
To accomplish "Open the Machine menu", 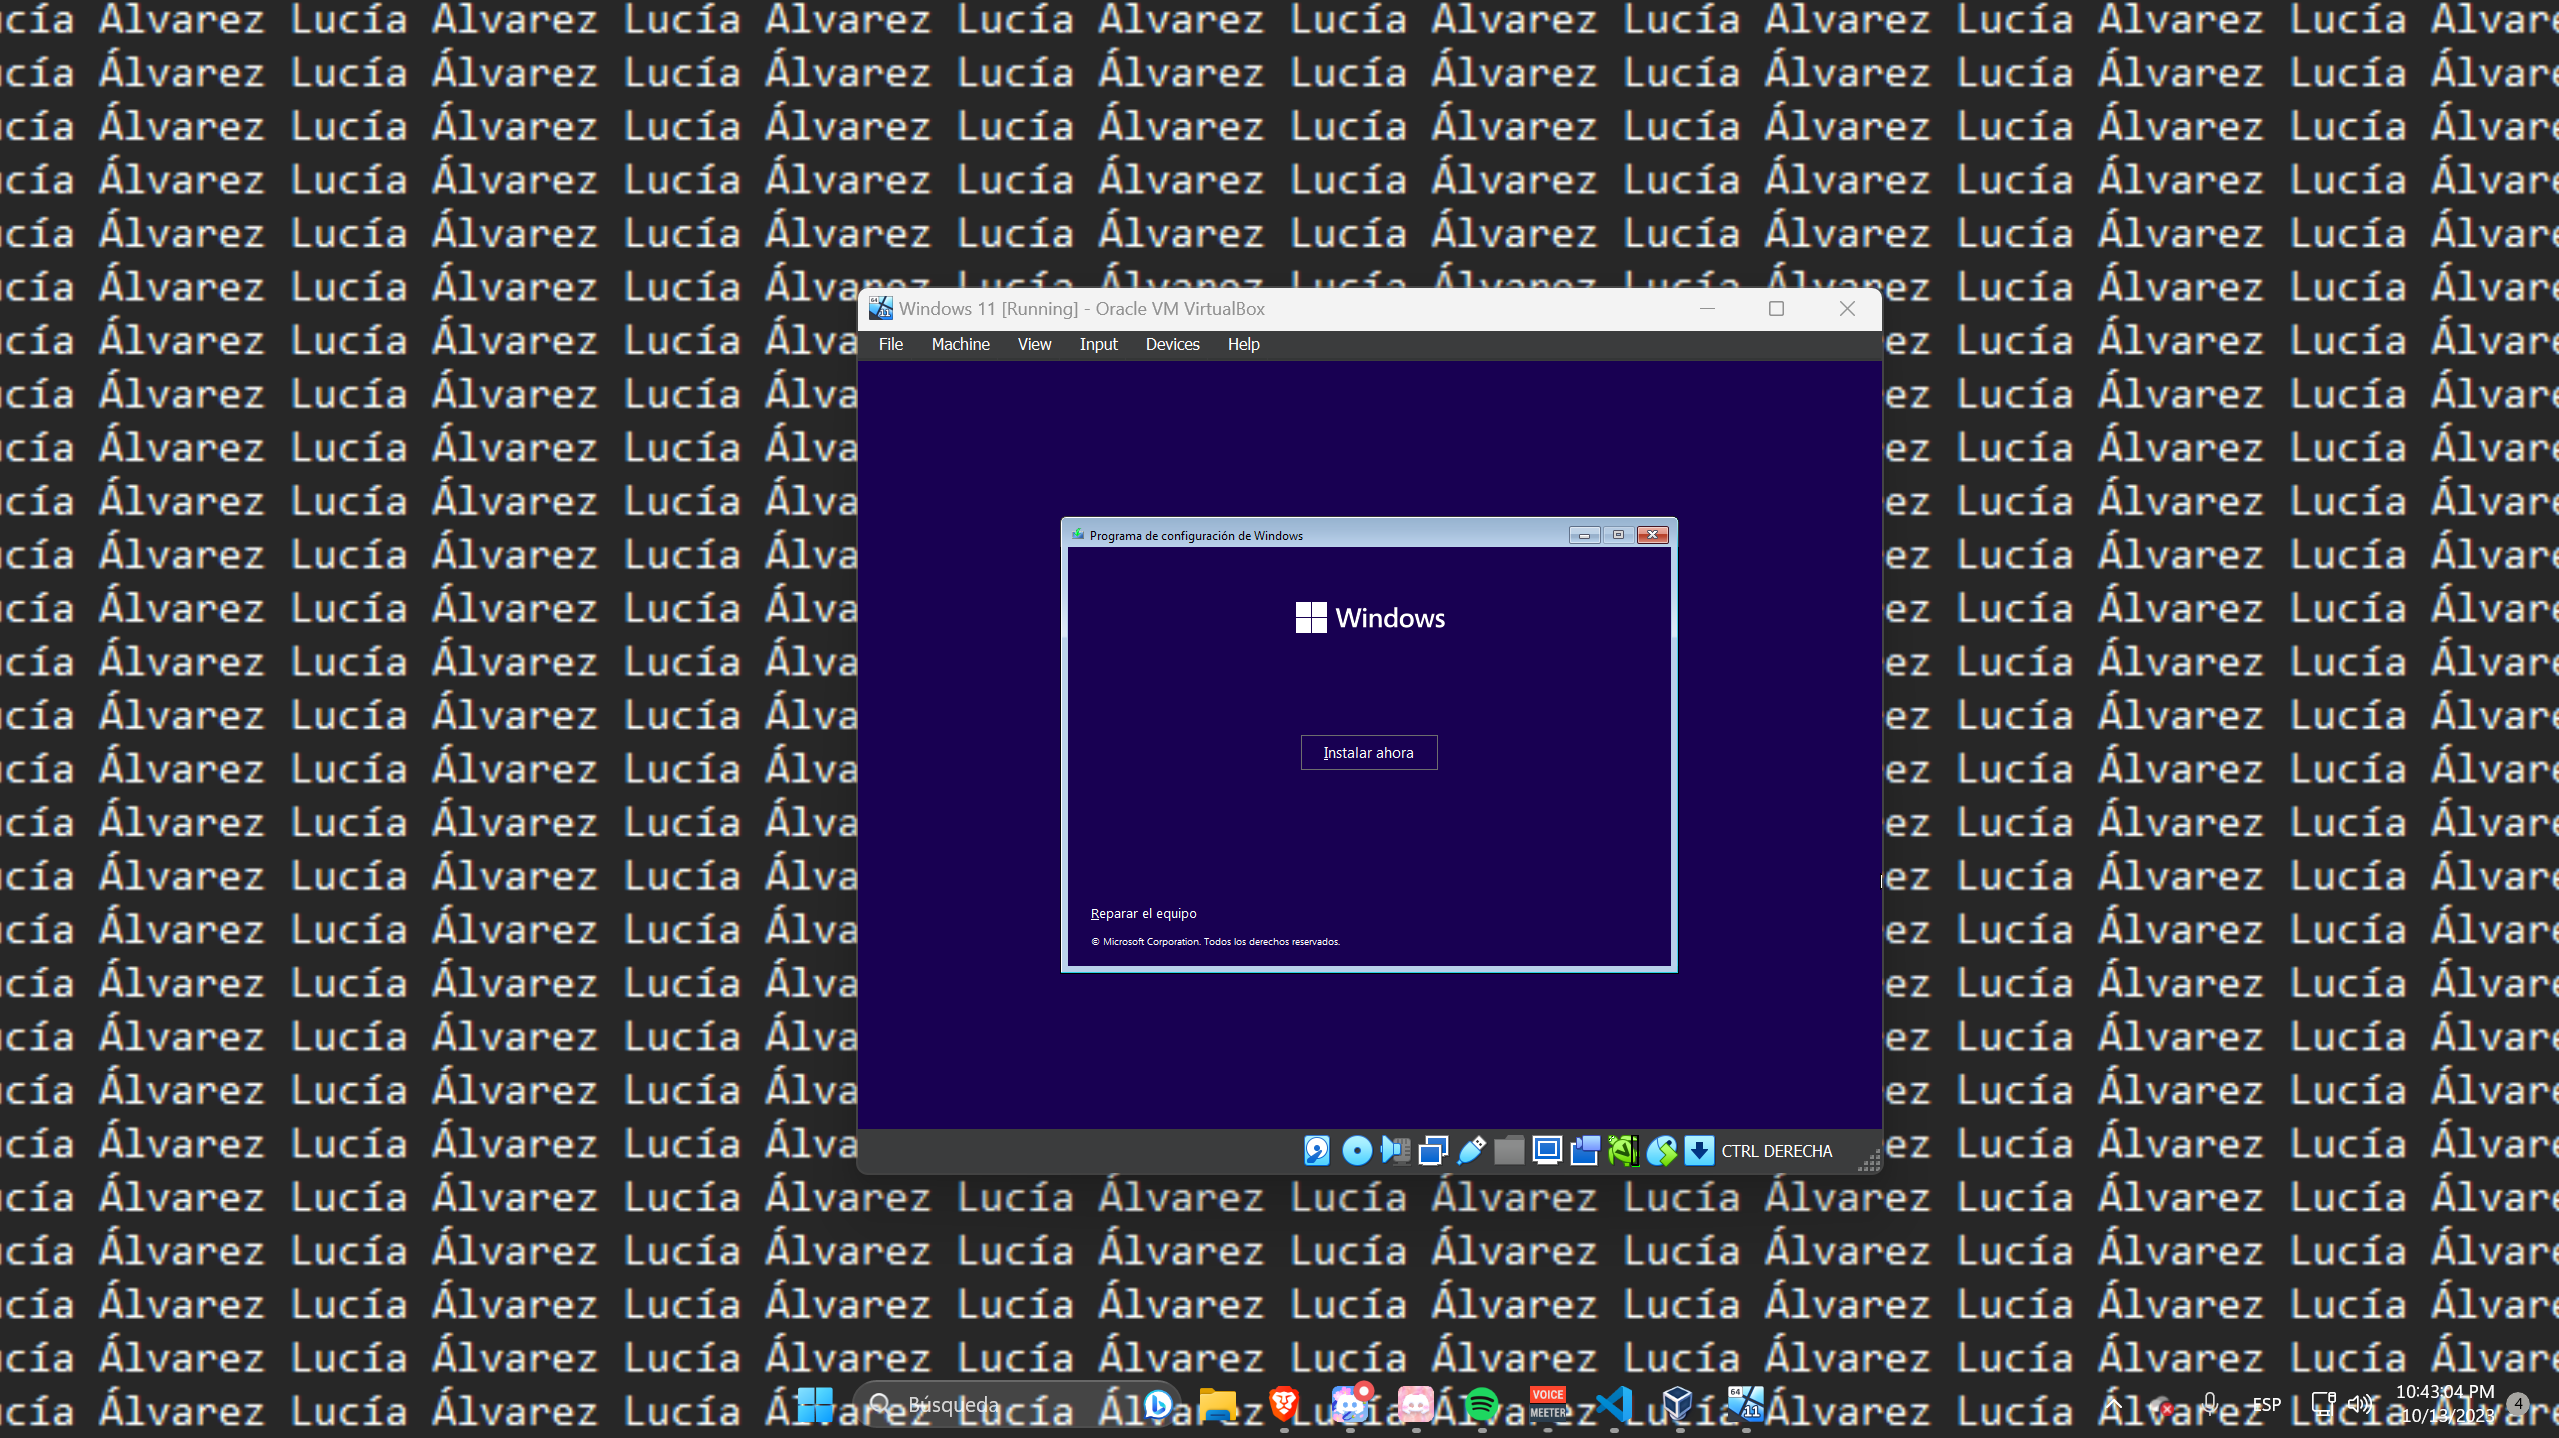I will tap(960, 344).
